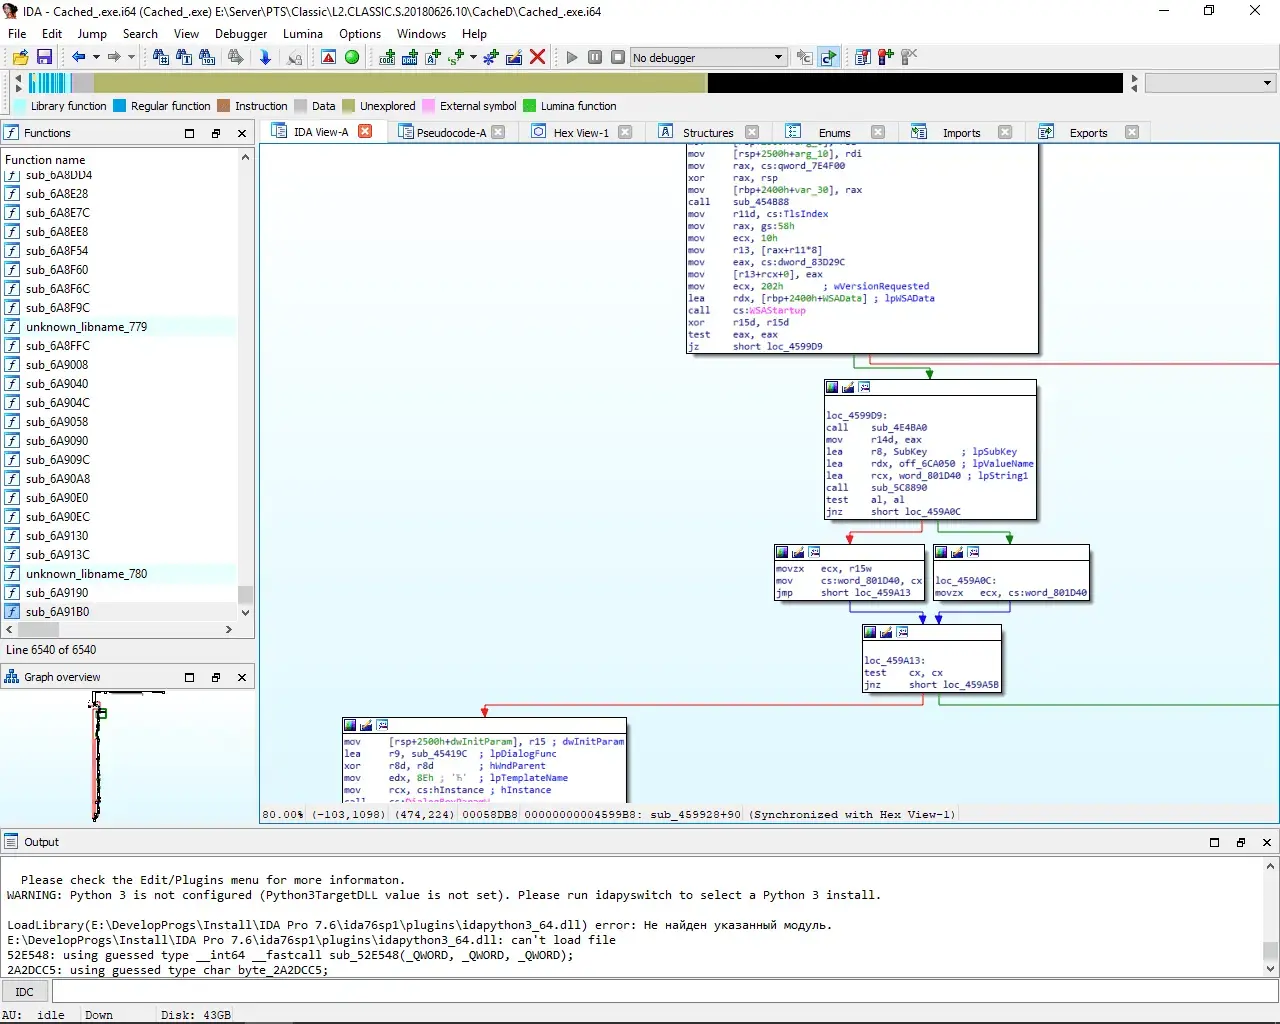Click the add breakpoint icon with green plus
Viewport: 1280px width, 1024px height.
(886, 58)
